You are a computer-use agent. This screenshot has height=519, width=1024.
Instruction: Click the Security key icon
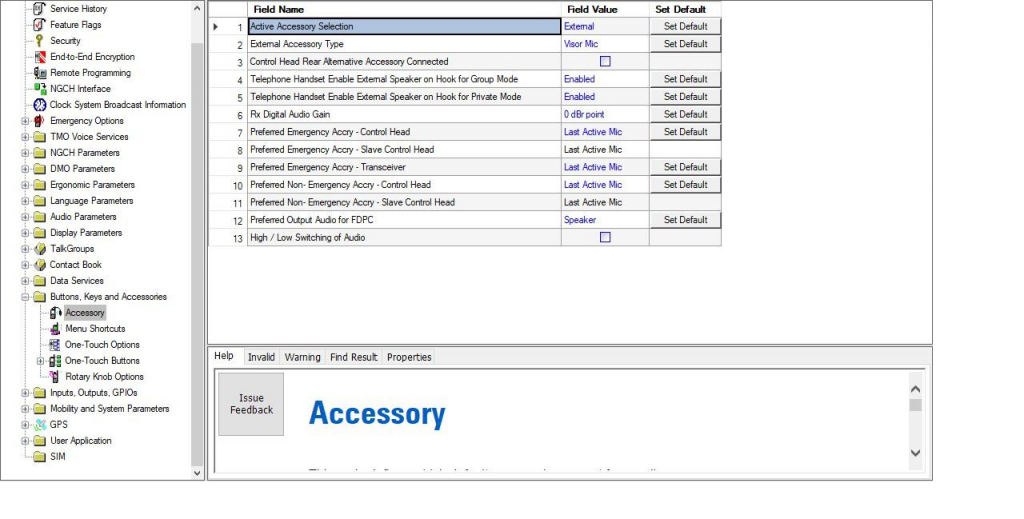click(x=39, y=40)
